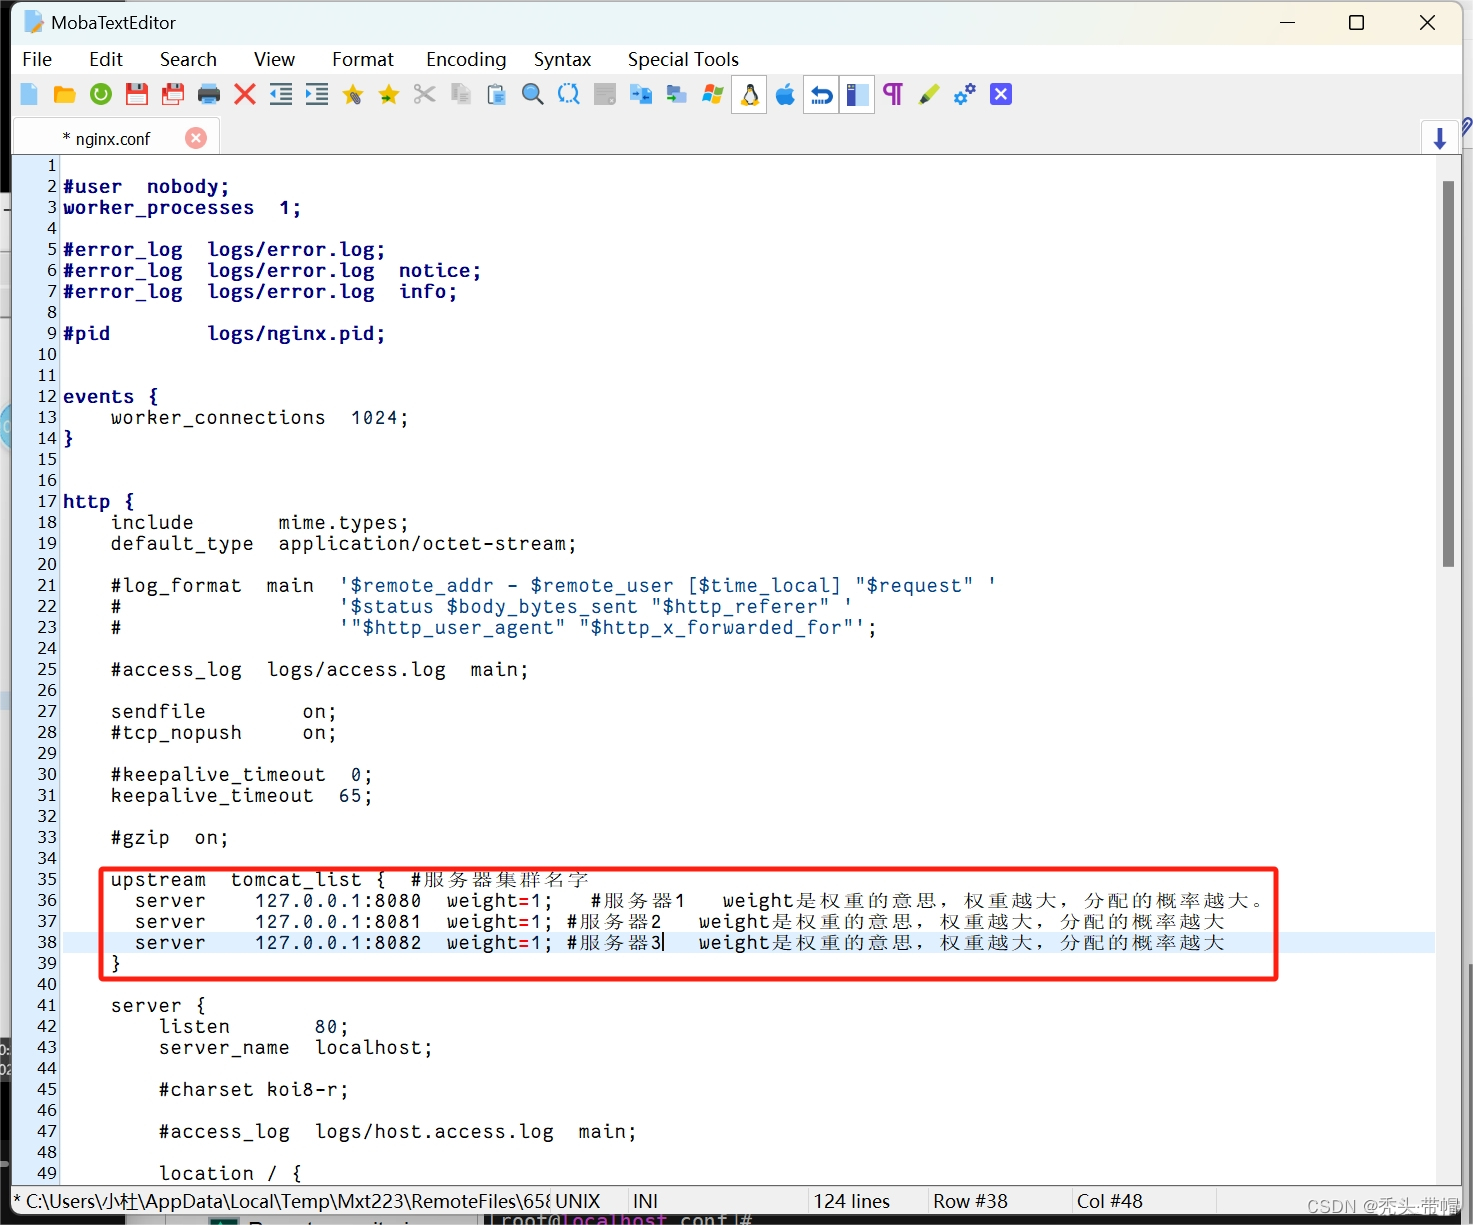Open the File menu

point(37,60)
